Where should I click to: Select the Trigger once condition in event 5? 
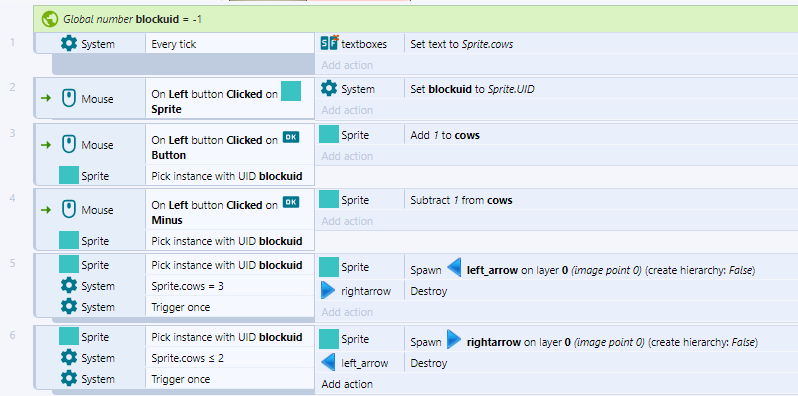(230, 307)
